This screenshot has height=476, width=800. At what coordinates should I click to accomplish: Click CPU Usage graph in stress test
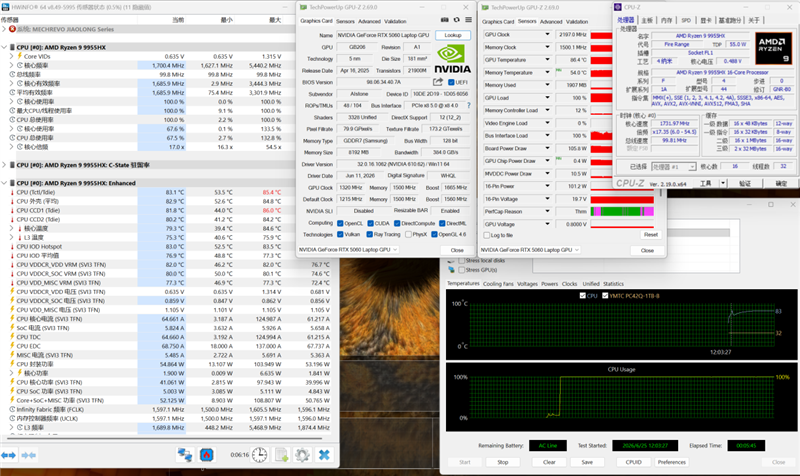tap(621, 398)
